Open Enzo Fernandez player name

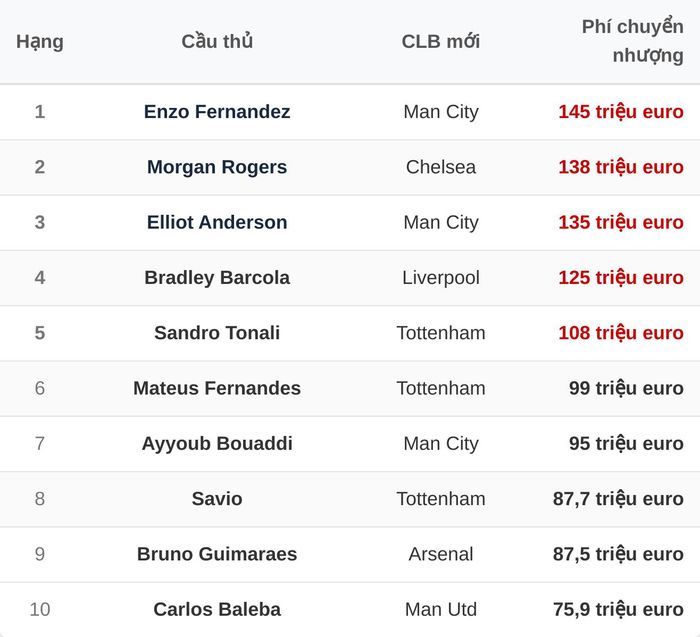pyautogui.click(x=217, y=112)
